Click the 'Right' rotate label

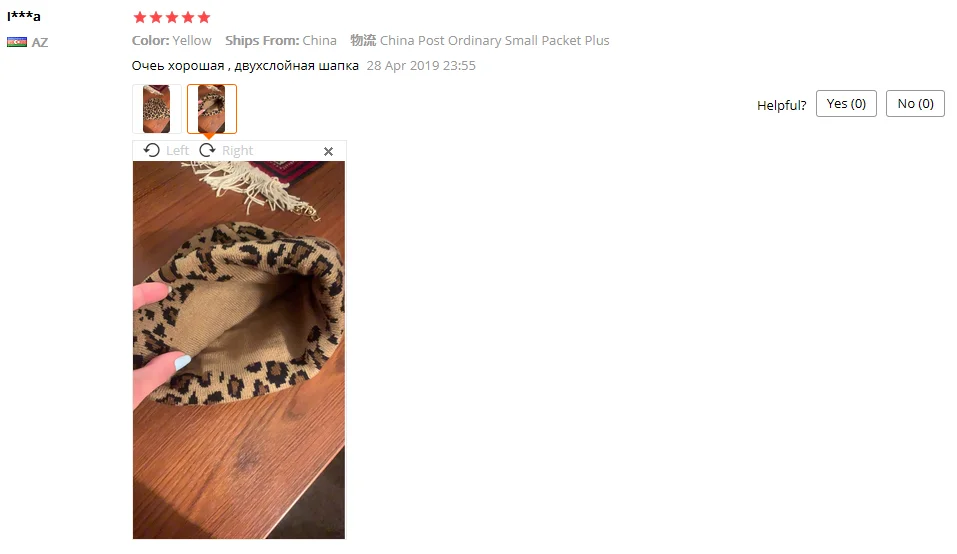237,151
